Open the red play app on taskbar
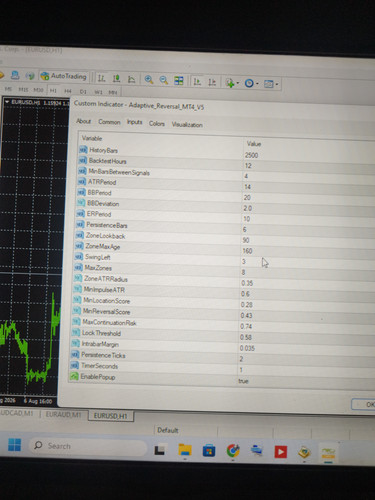375x500 pixels. 280,452
